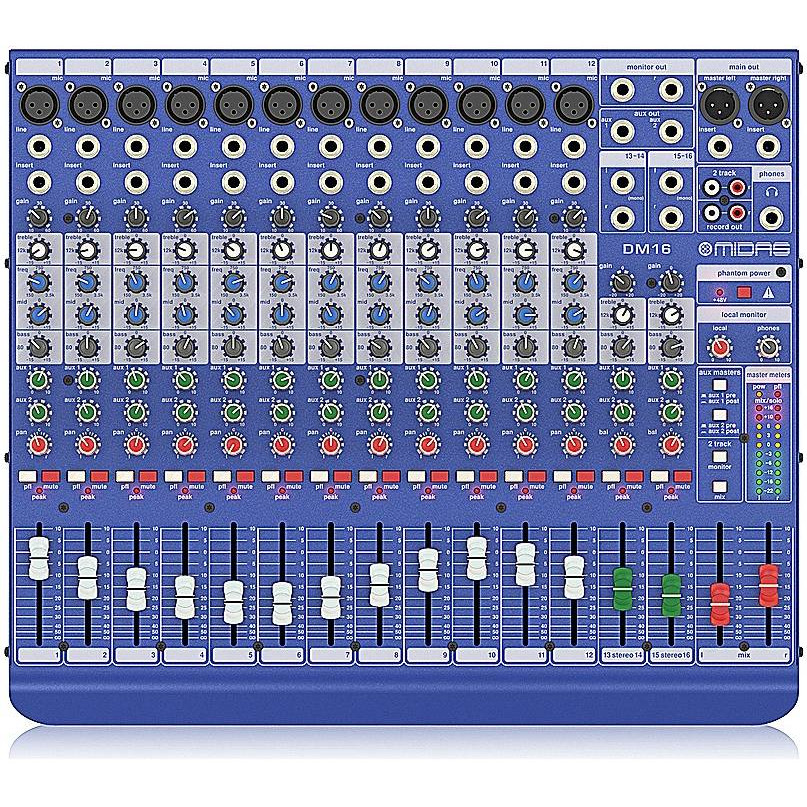The width and height of the screenshot is (807, 807).
Task: Click the stereo 13-14 treble knob
Action: (x=622, y=314)
